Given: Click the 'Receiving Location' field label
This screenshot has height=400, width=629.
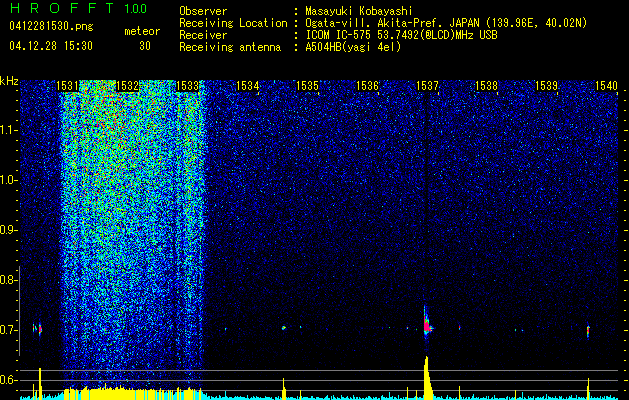Looking at the screenshot, I should pos(233,23).
